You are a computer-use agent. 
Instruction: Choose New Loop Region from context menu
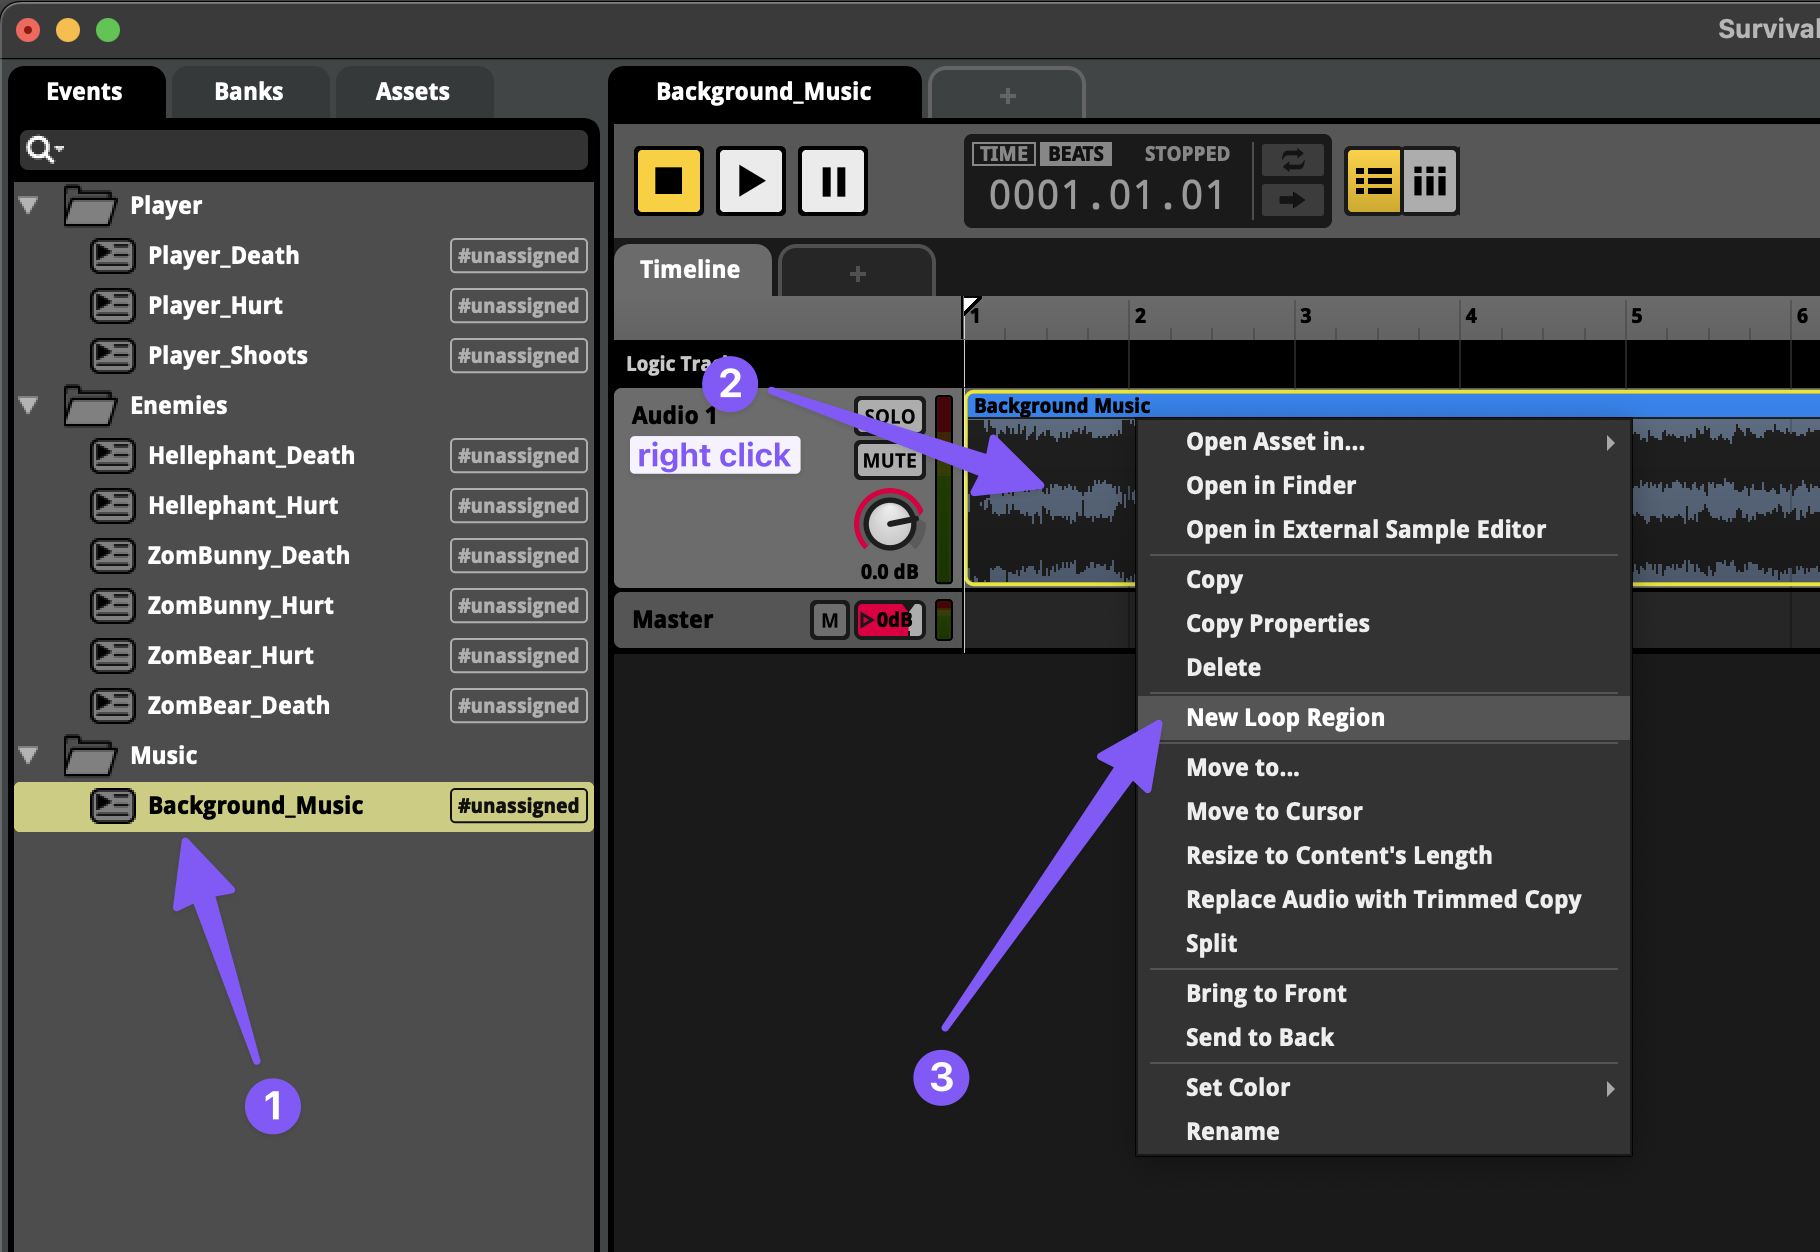tap(1285, 718)
